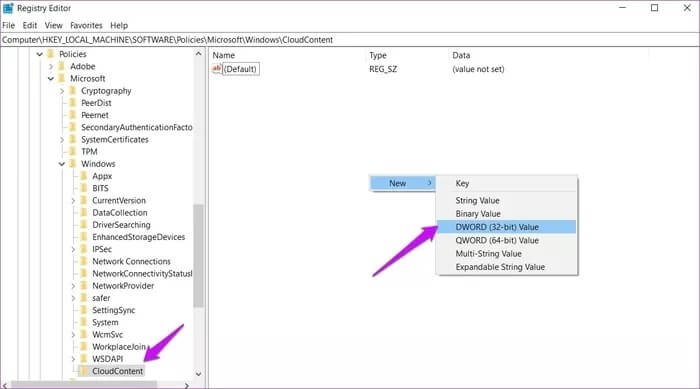The image size is (700, 389).
Task: Click the Registry Editor app icon in title bar
Action: 8,8
